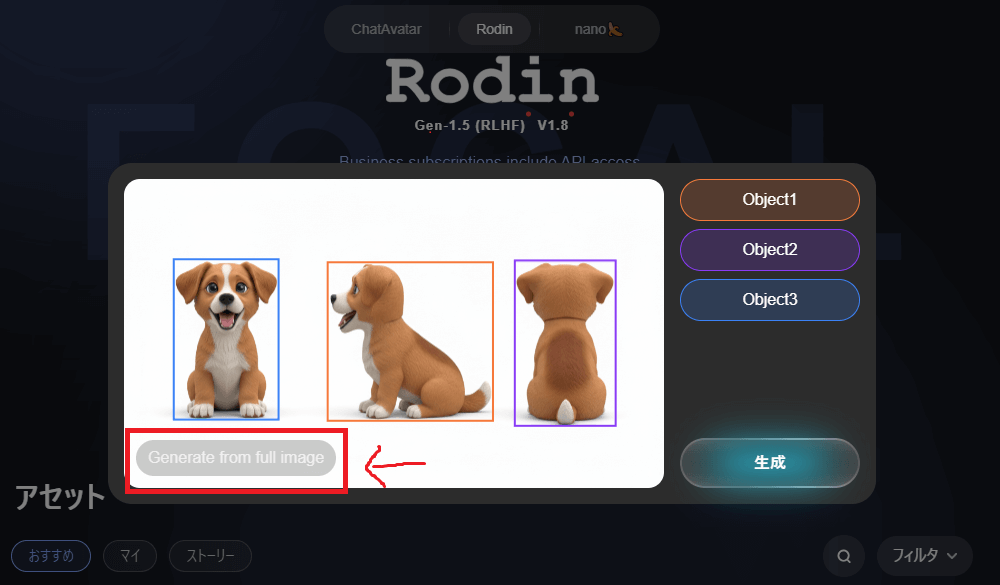Click the 生成 generate button
The image size is (1000, 585).
click(x=770, y=463)
